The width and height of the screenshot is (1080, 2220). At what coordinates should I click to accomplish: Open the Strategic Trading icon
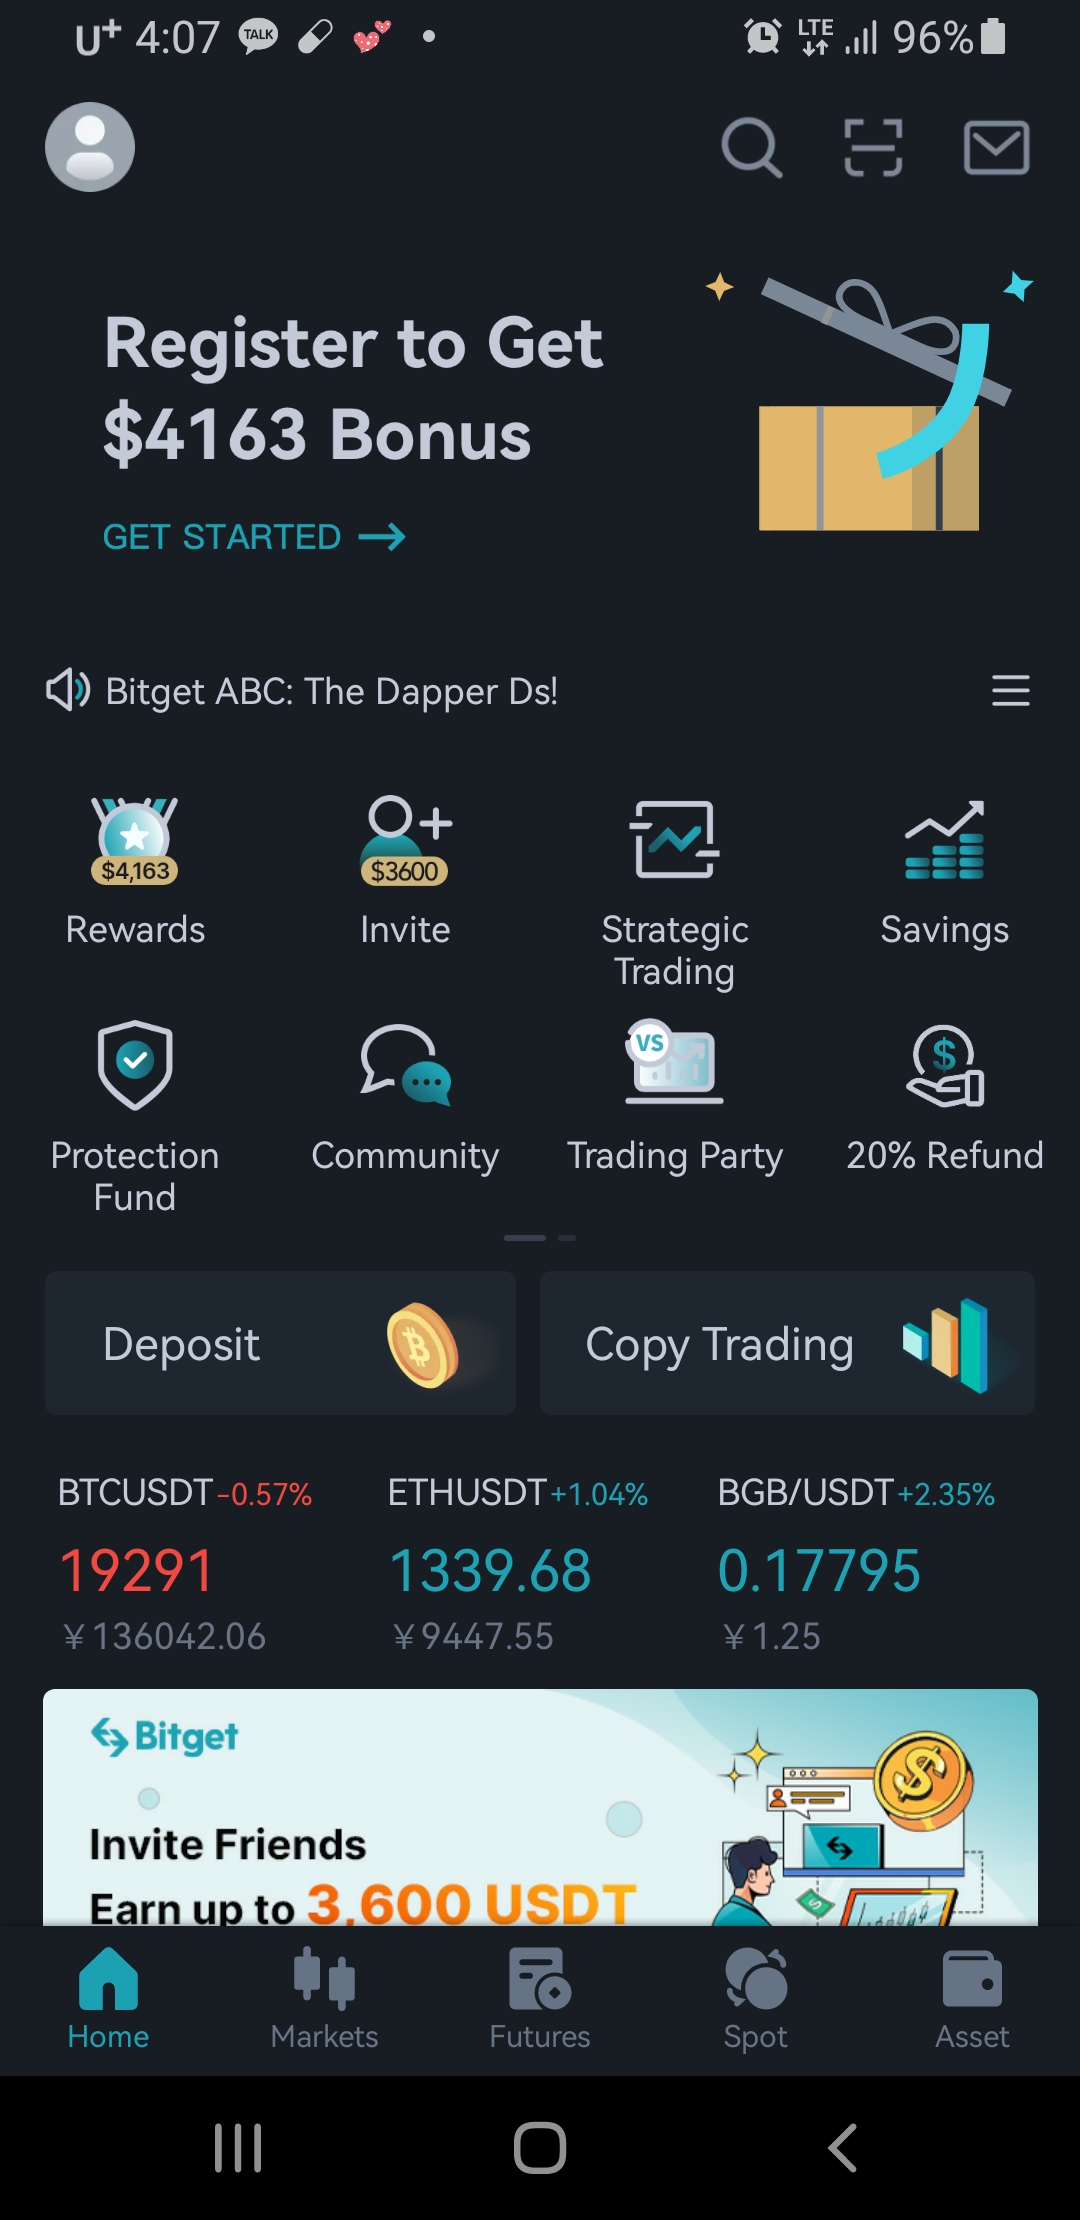(x=675, y=840)
